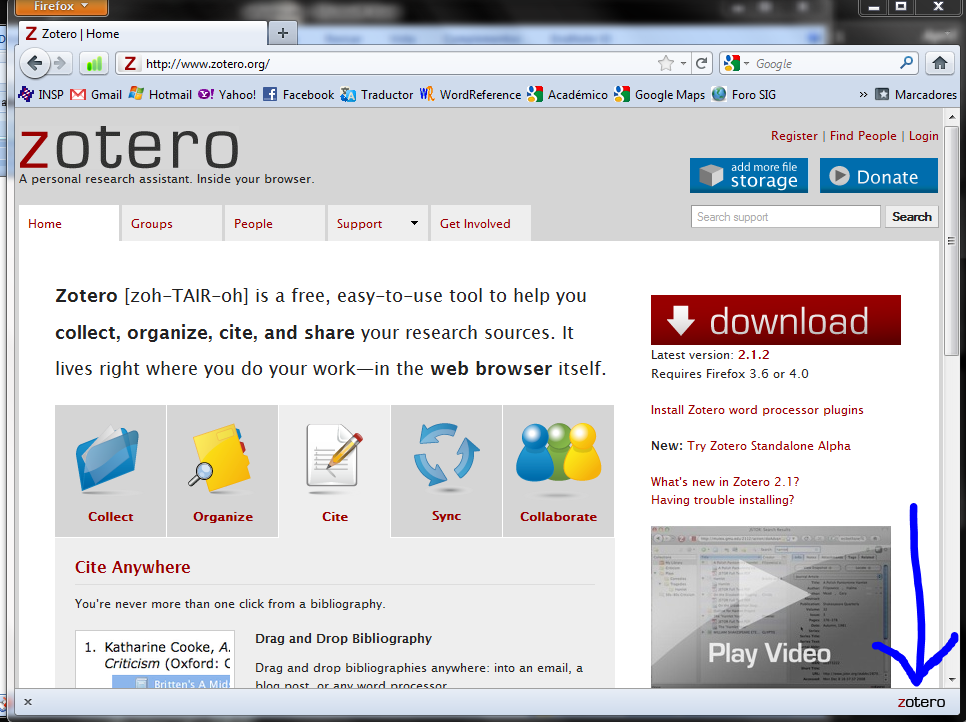
Task: Click the Zotero site icon in address bar
Action: coord(130,63)
